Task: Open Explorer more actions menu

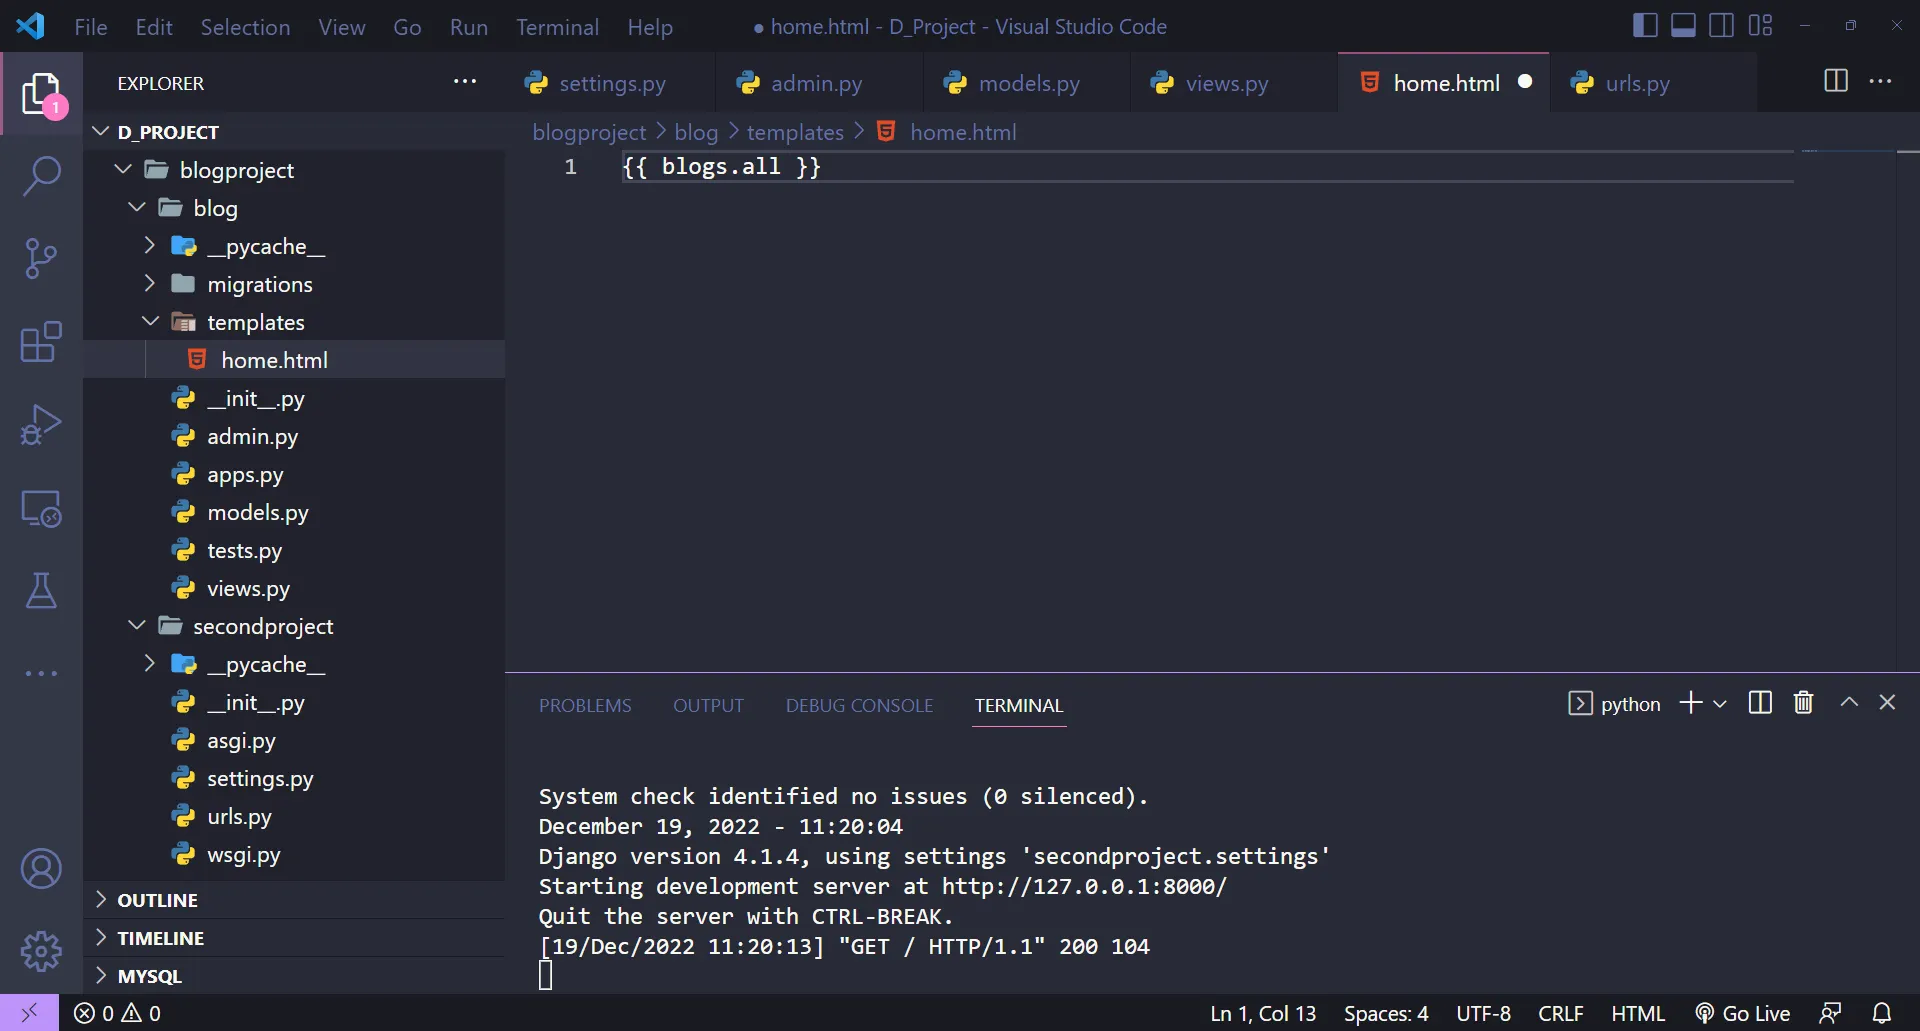Action: tap(465, 82)
